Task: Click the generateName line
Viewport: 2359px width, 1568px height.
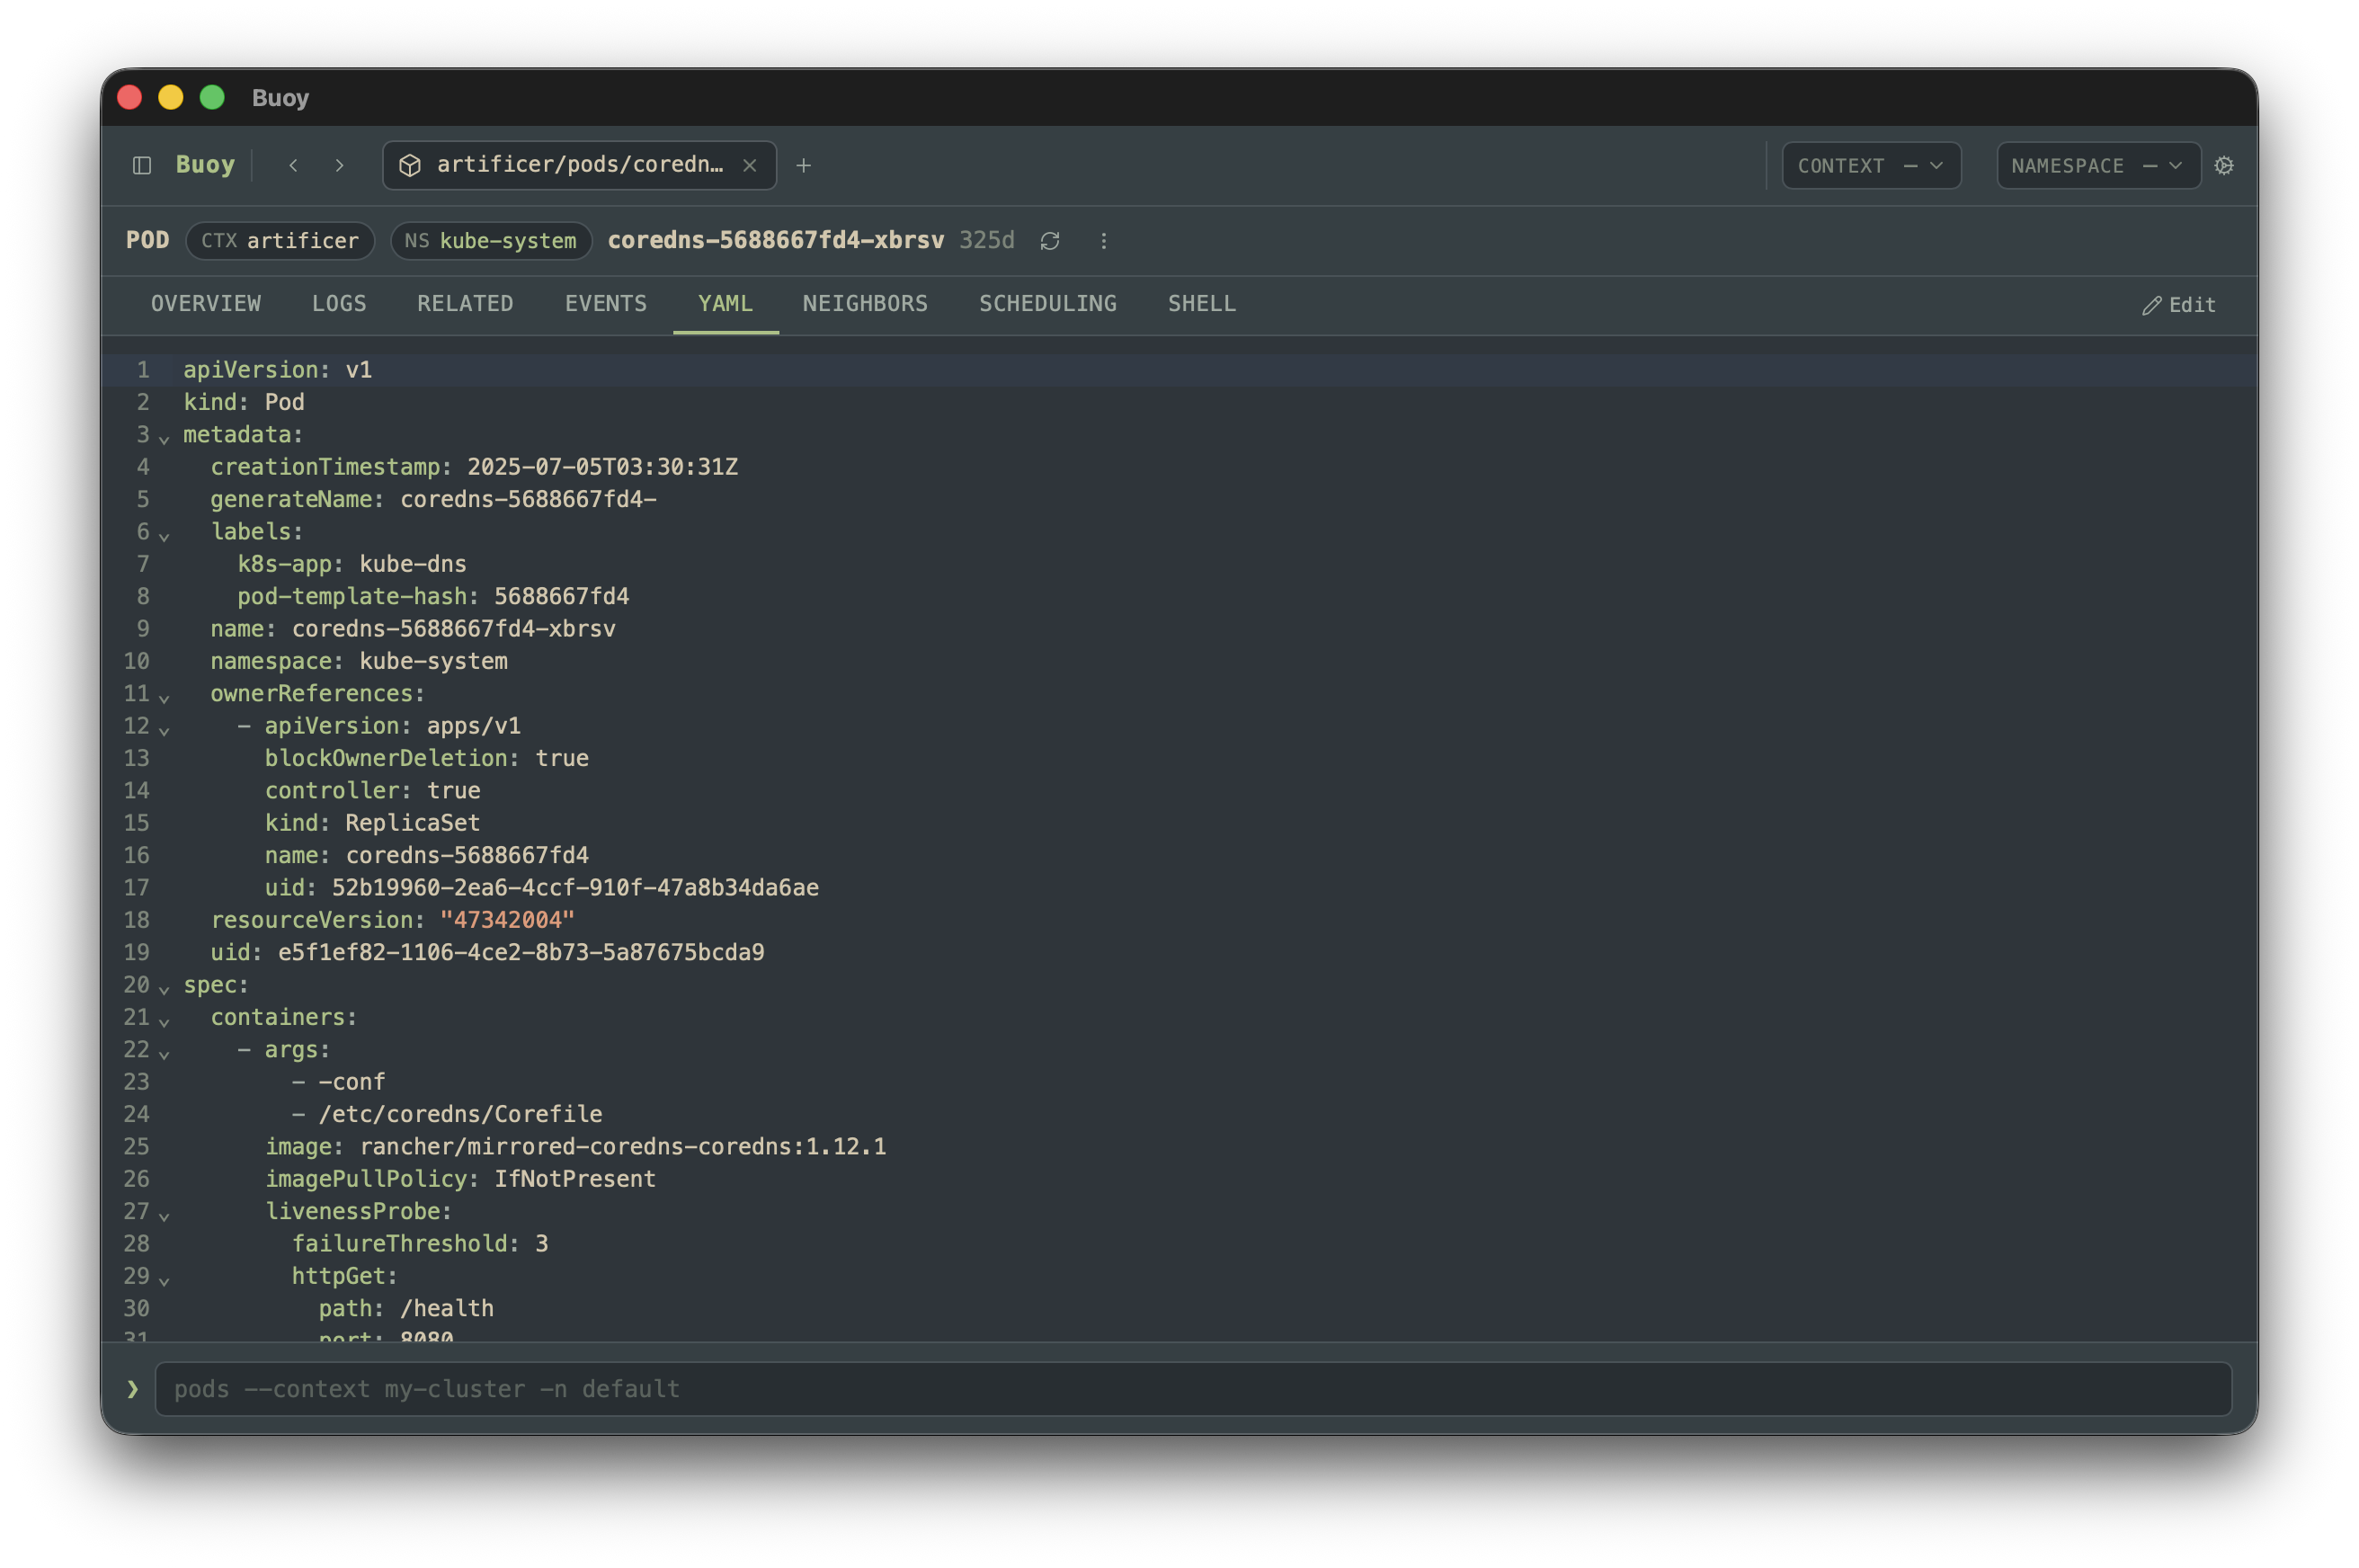Action: tap(433, 499)
